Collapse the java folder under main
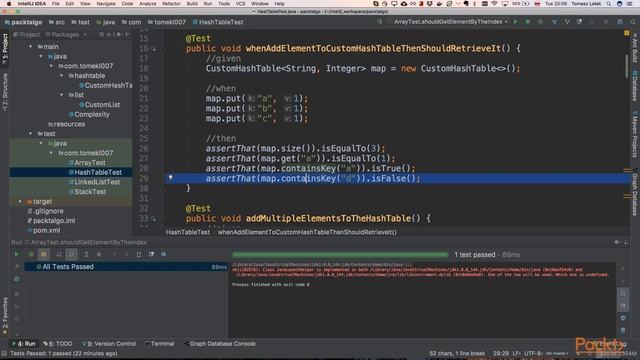Image resolution: width=640 pixels, height=360 pixels. pyautogui.click(x=41, y=56)
